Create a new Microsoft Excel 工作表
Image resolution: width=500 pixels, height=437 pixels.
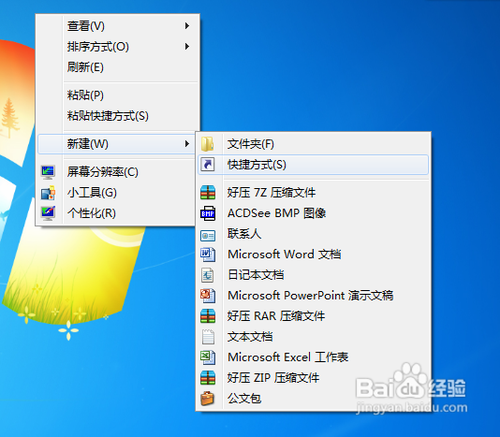point(313,357)
